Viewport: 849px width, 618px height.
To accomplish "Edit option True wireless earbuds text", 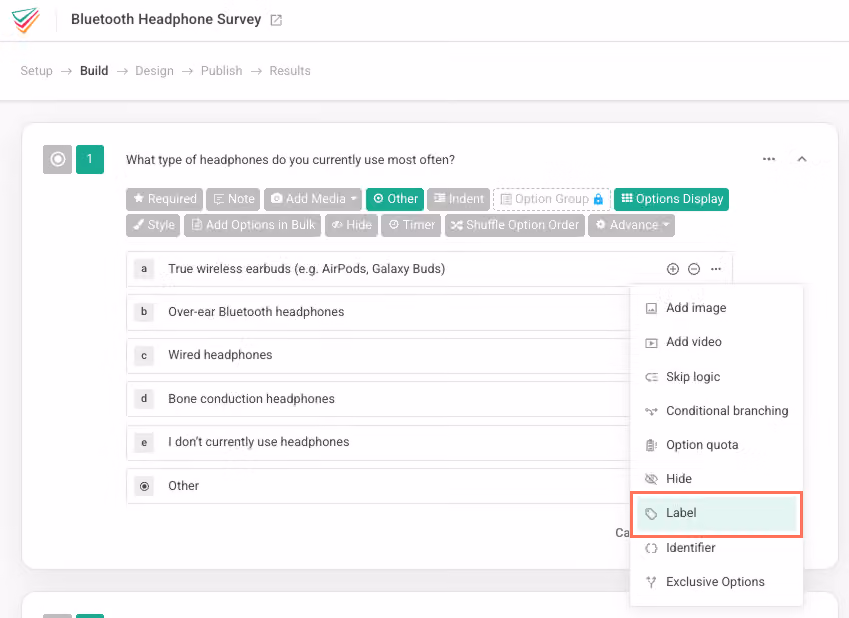I will pos(306,269).
